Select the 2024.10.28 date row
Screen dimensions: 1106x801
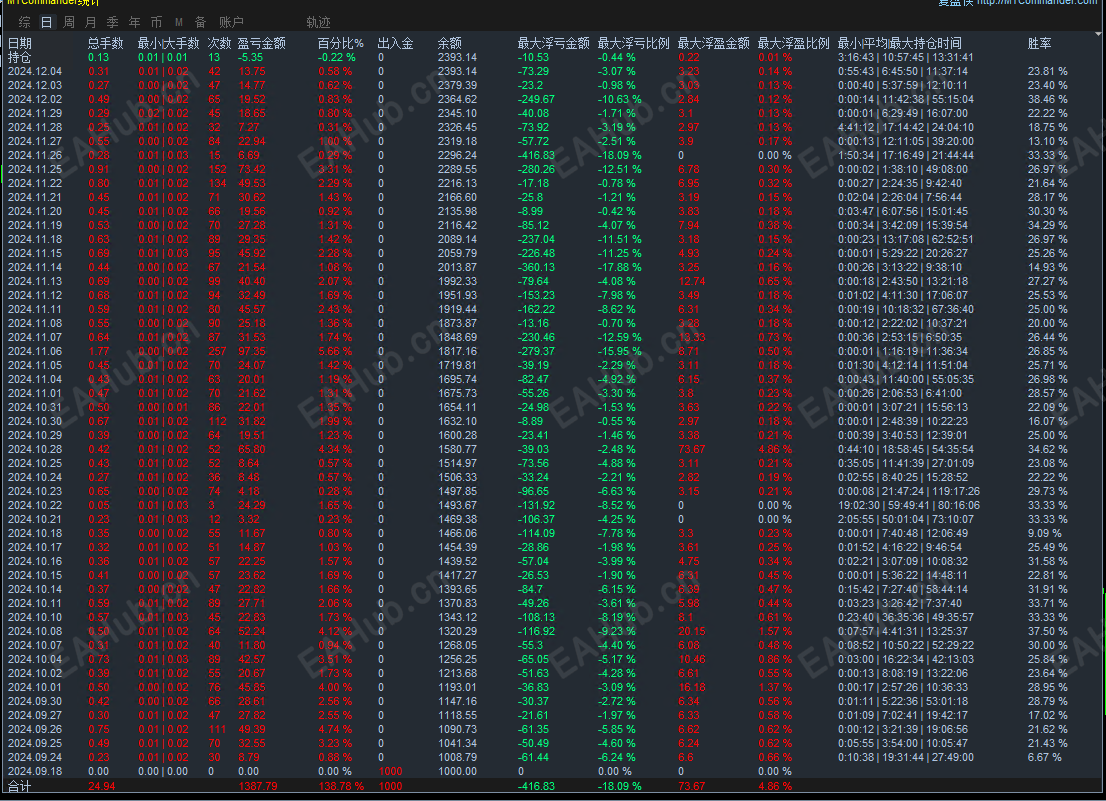click(x=35, y=449)
